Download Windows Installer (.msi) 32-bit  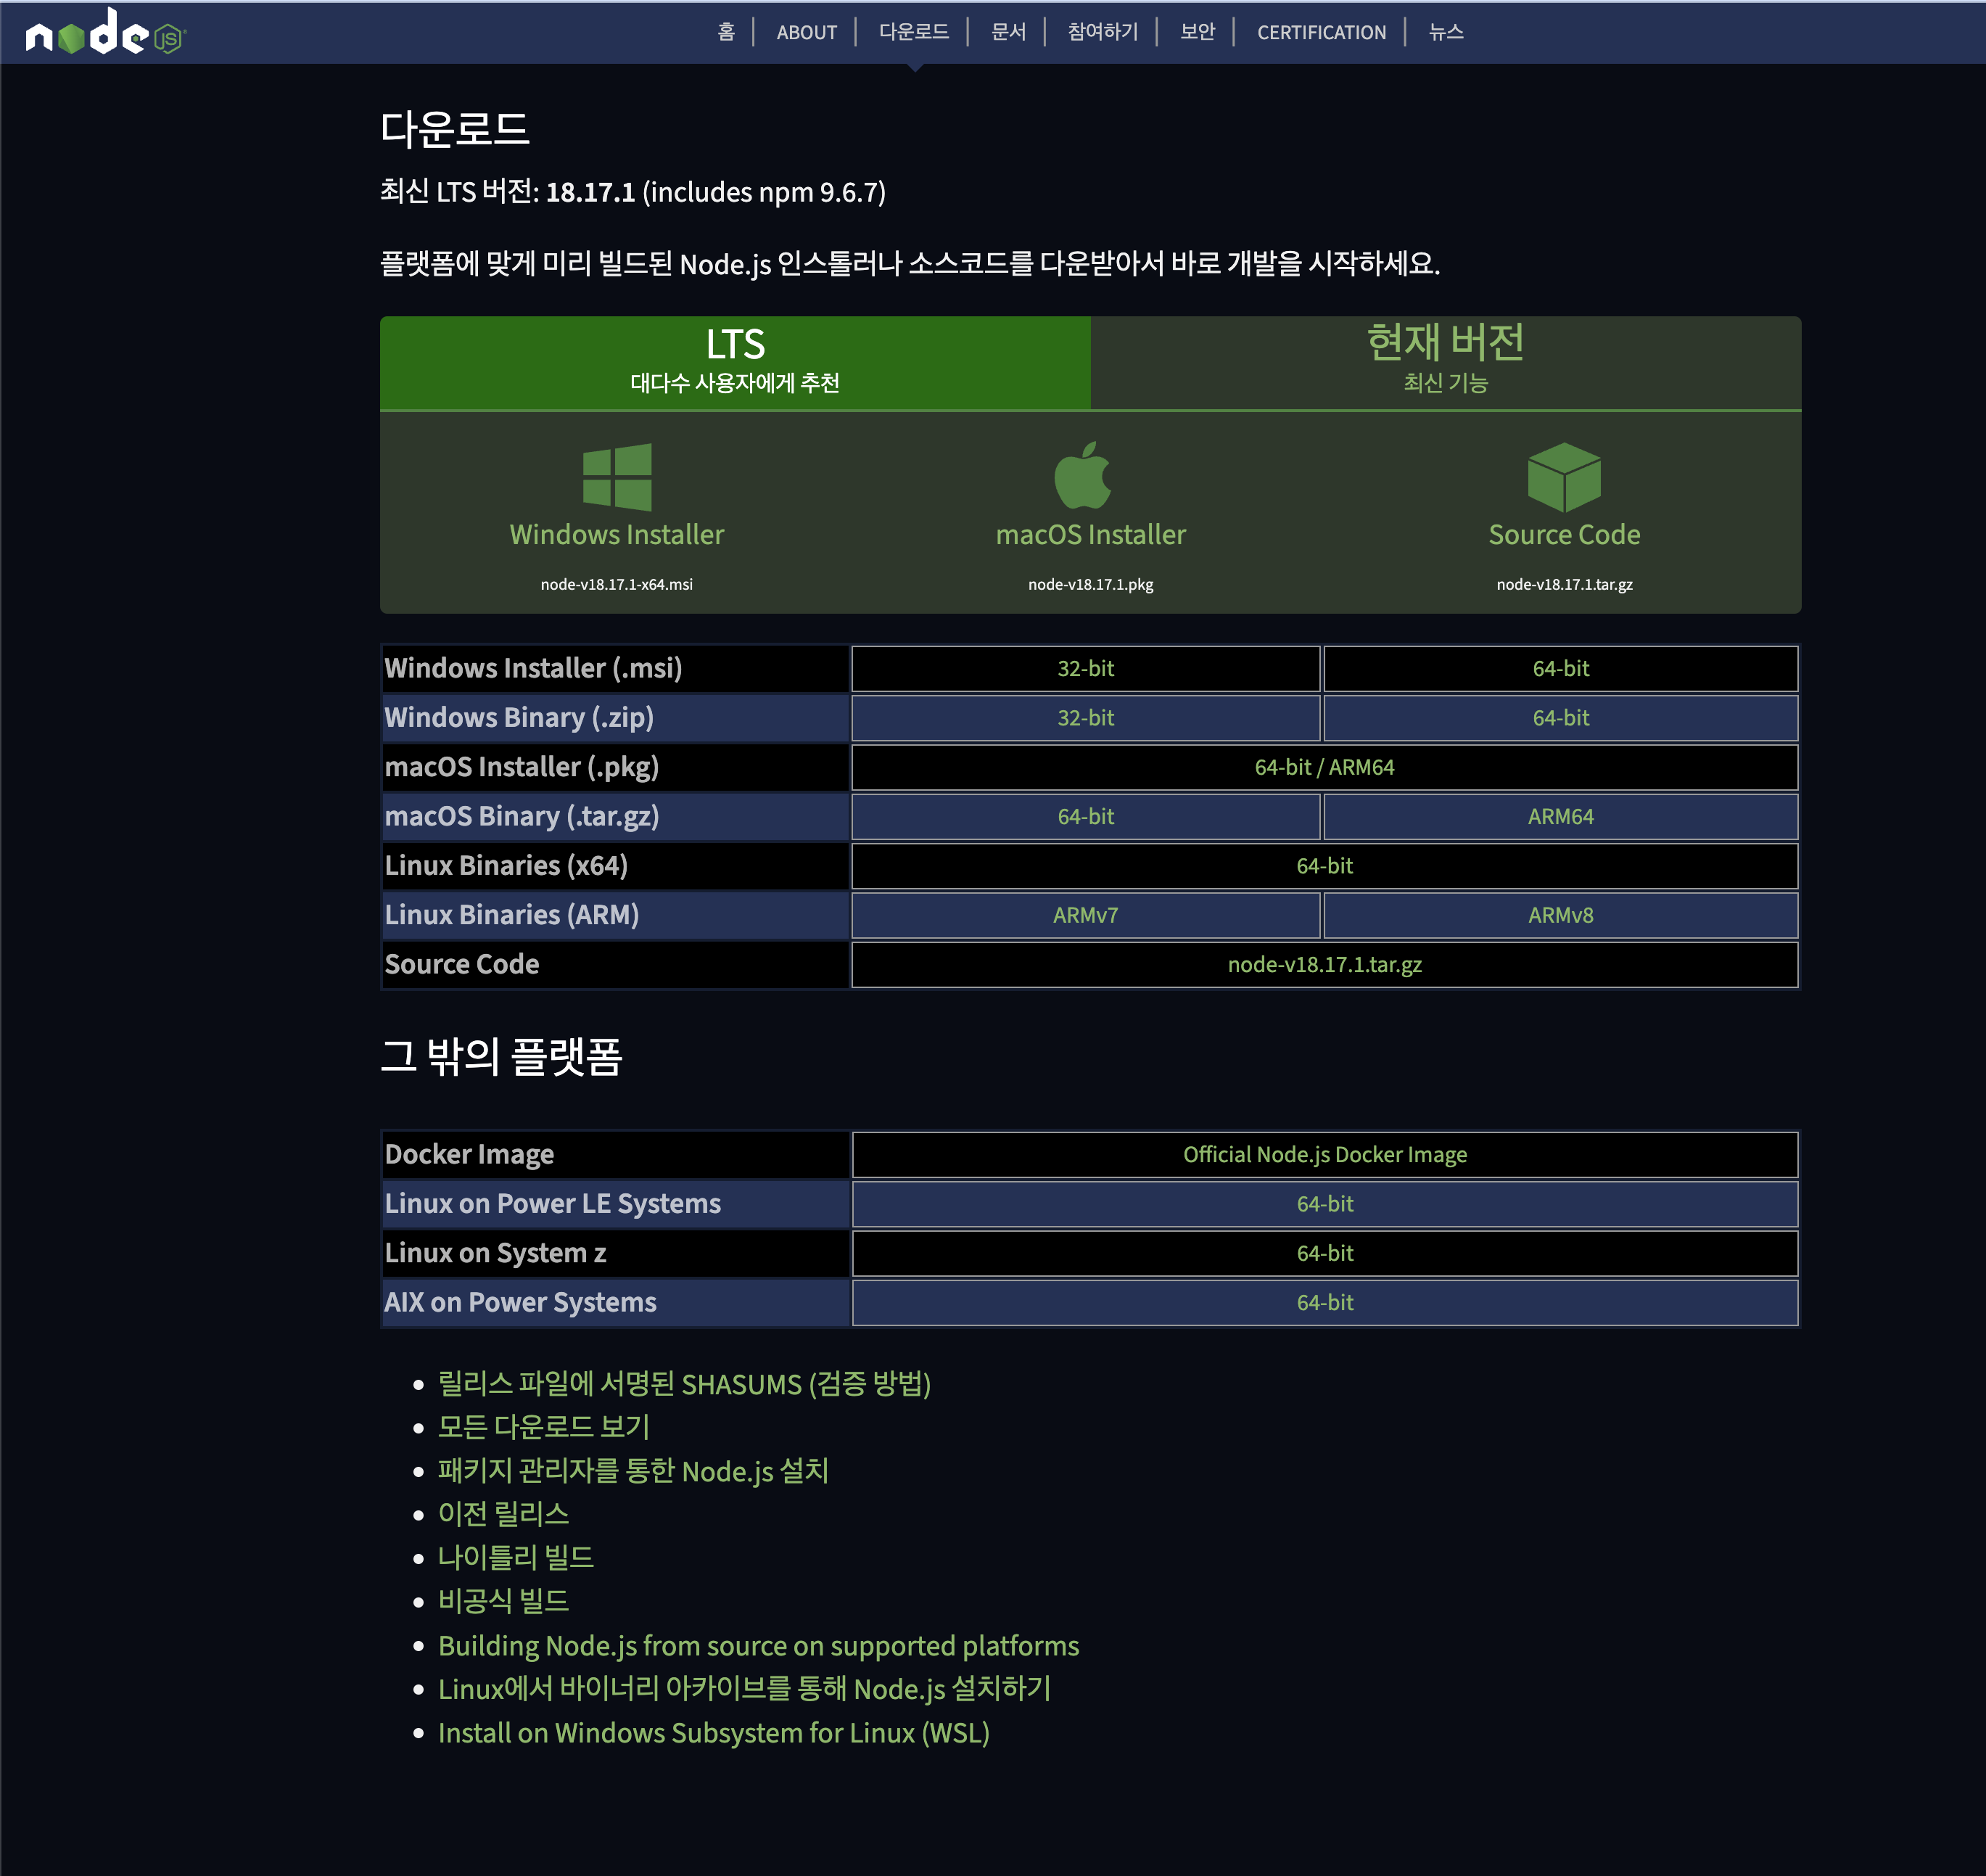1085,668
